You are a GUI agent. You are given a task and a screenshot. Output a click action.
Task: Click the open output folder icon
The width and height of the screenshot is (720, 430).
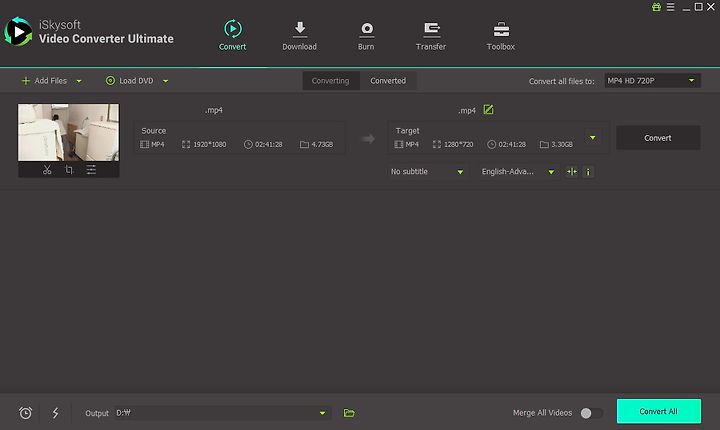[349, 413]
